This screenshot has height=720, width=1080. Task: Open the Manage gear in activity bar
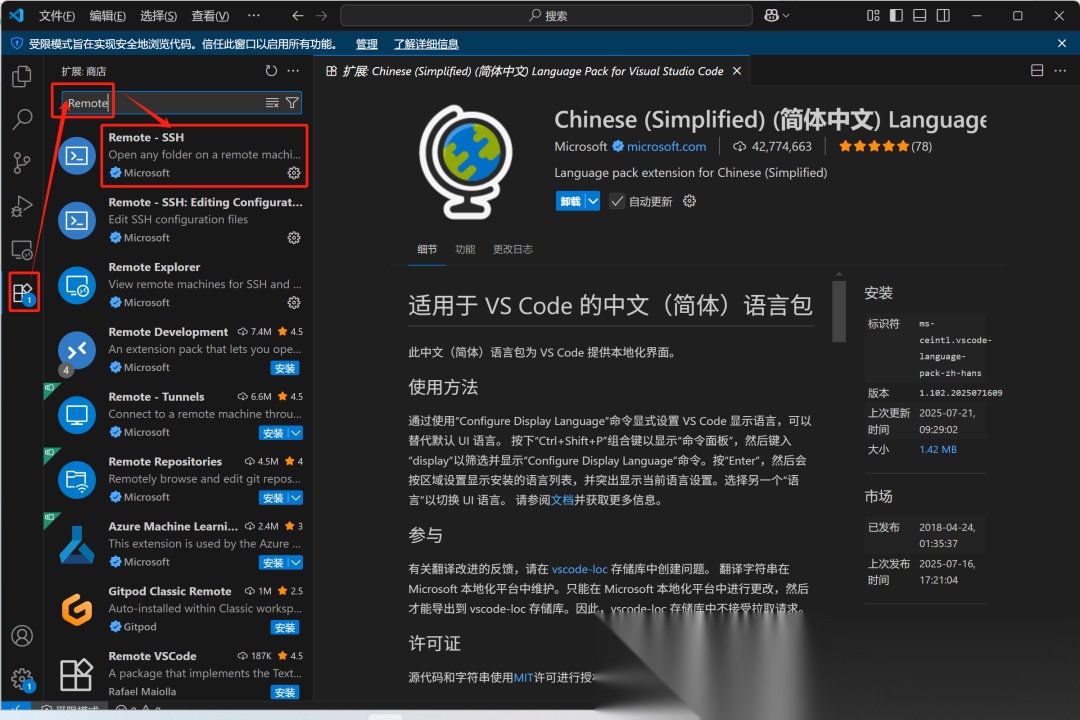click(x=22, y=679)
